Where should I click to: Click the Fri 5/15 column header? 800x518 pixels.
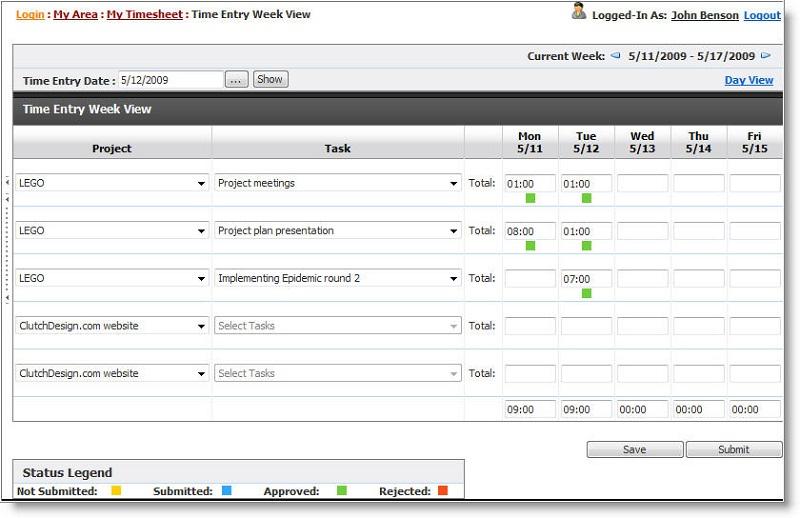755,142
